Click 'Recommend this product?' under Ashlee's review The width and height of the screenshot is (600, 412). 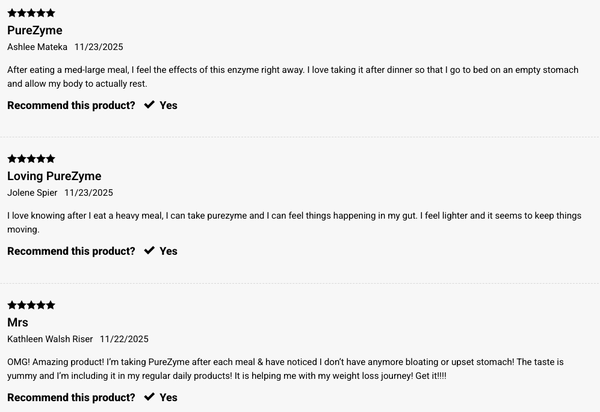click(71, 105)
